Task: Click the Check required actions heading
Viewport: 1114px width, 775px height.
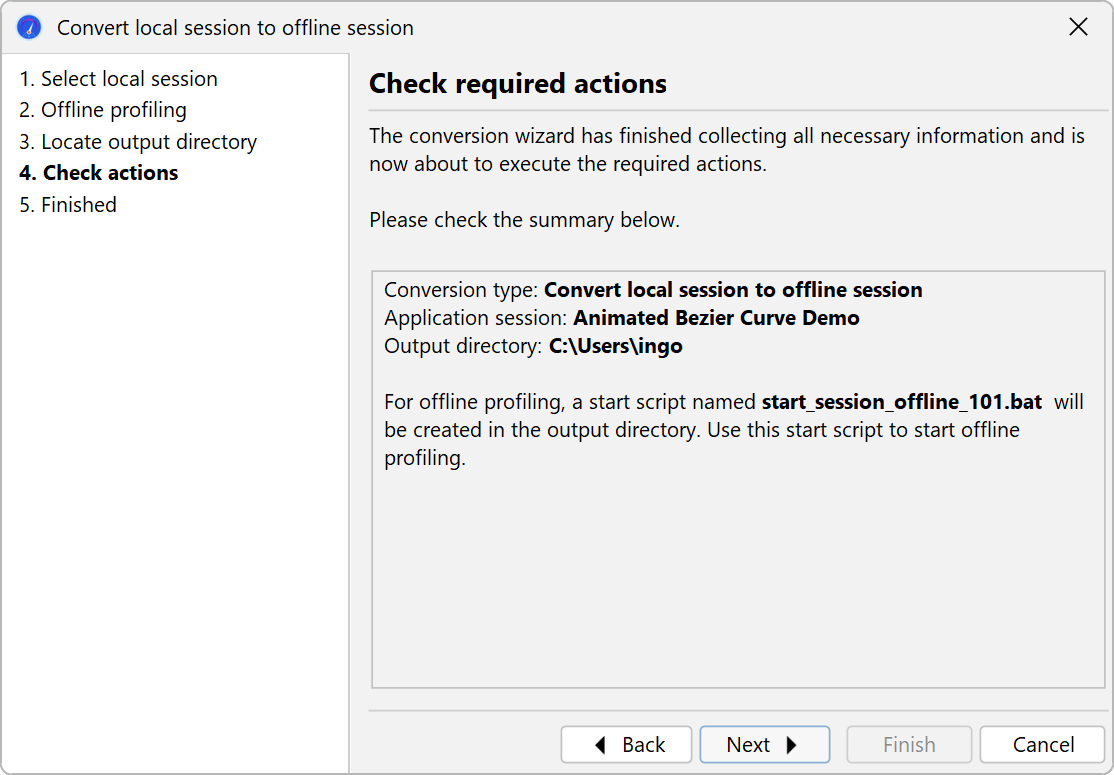Action: point(518,84)
